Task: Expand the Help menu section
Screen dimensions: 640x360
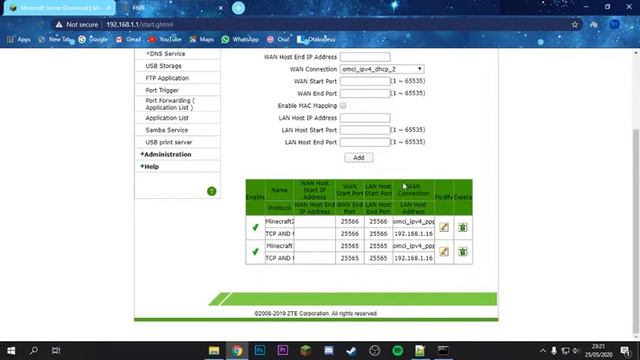Action: pos(149,167)
